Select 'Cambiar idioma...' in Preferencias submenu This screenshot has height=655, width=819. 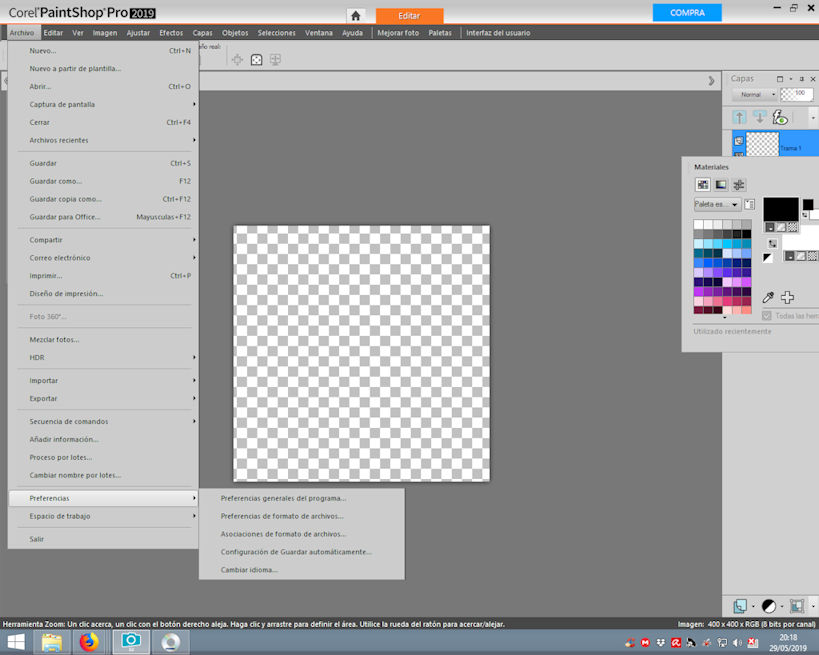click(249, 570)
